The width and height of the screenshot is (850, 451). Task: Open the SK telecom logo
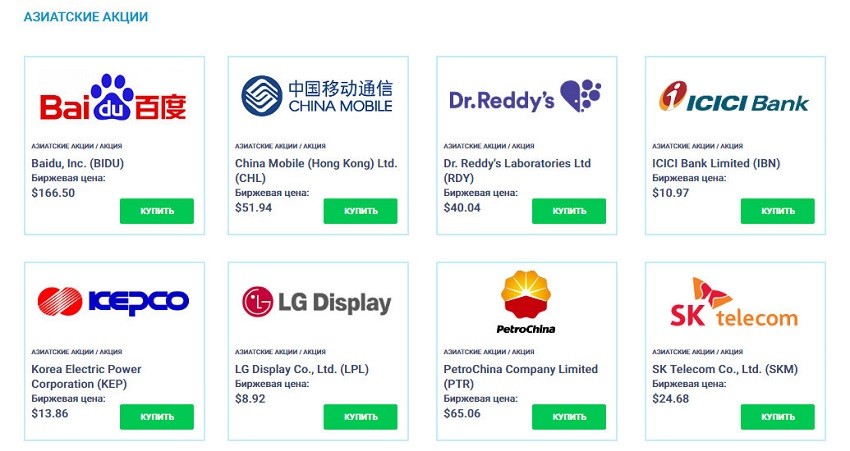coord(734,302)
